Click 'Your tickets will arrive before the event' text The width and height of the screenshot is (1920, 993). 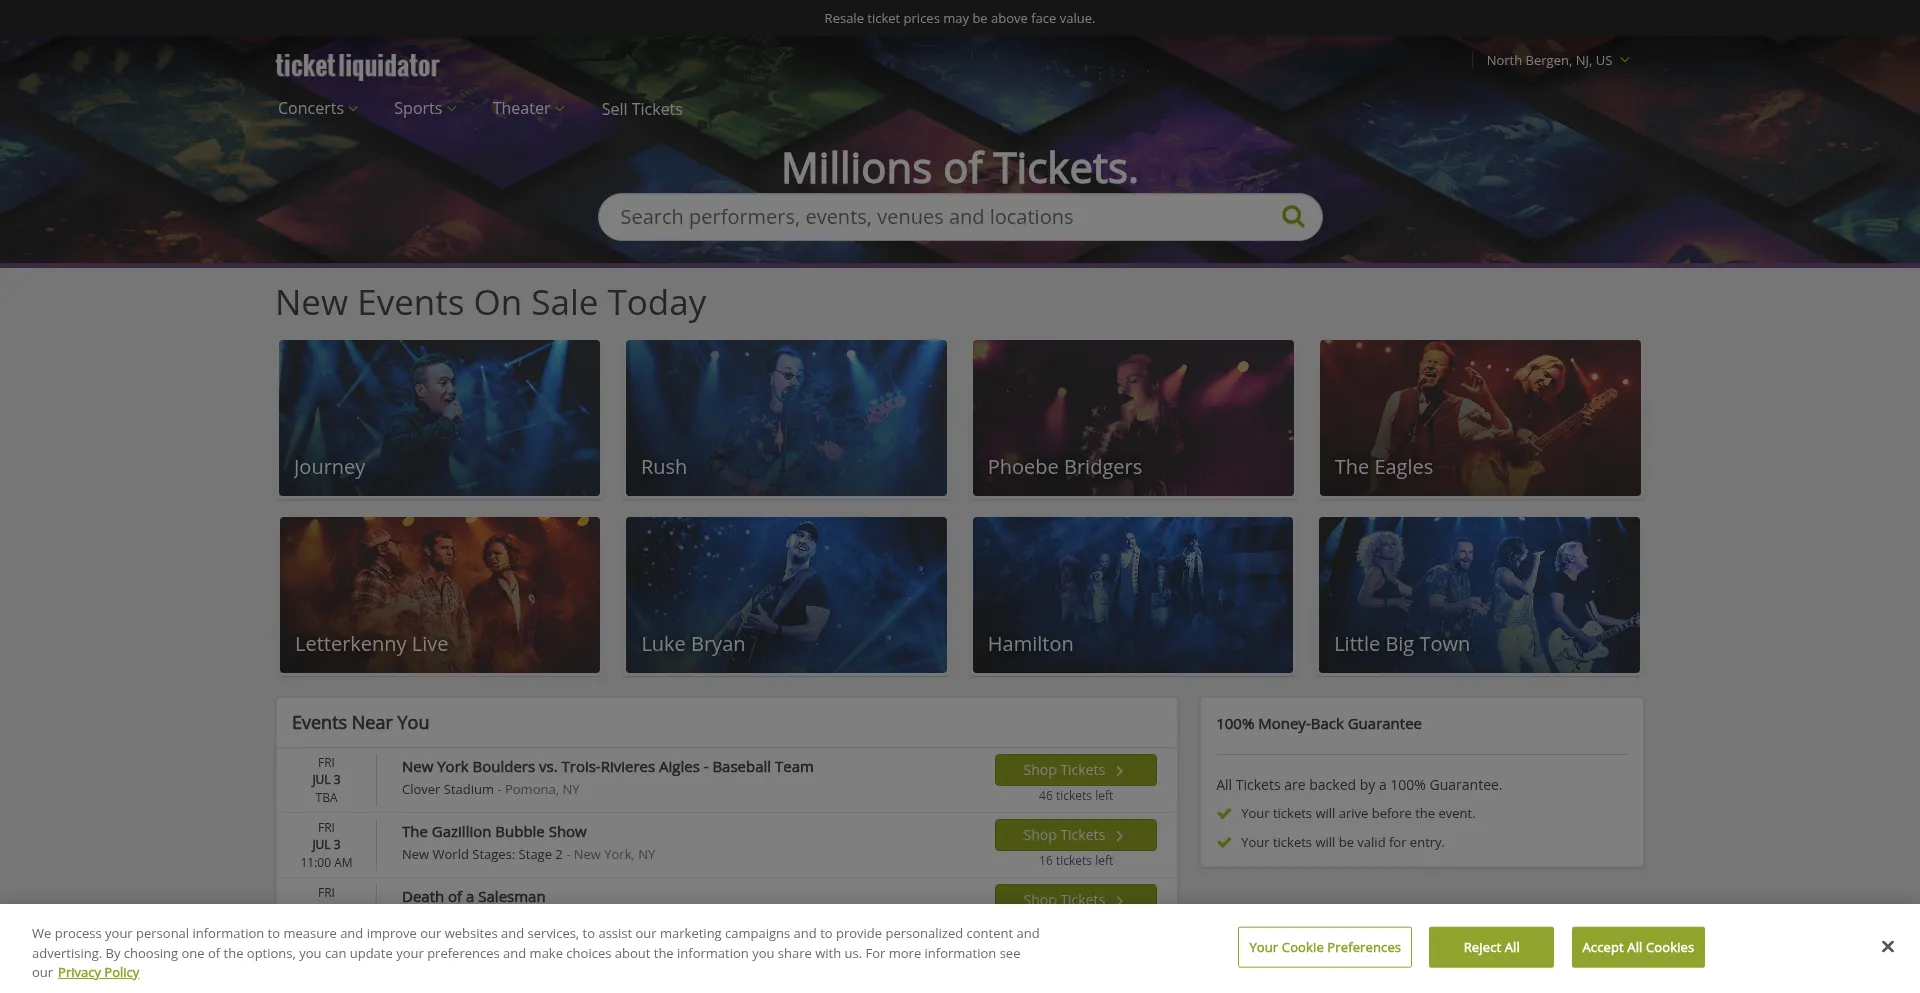pyautogui.click(x=1358, y=813)
